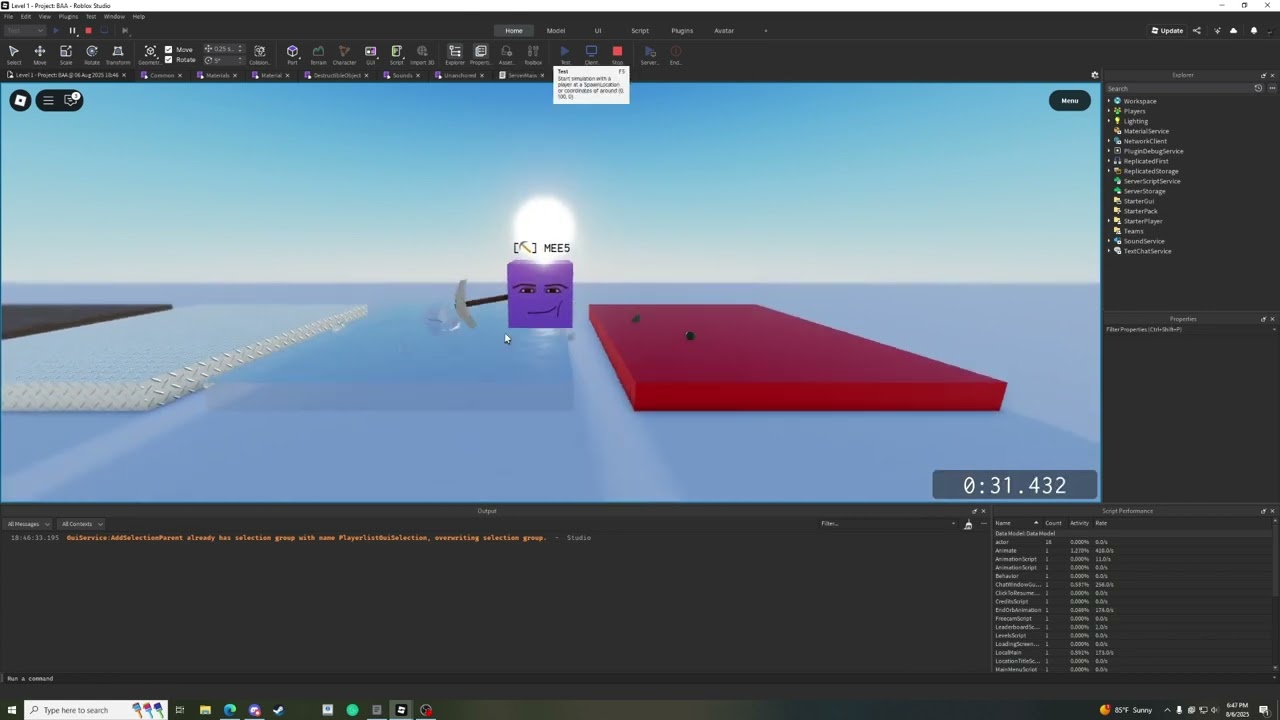This screenshot has width=1280, height=720.
Task: Expand the Workspace tree node
Action: [x=1109, y=101]
